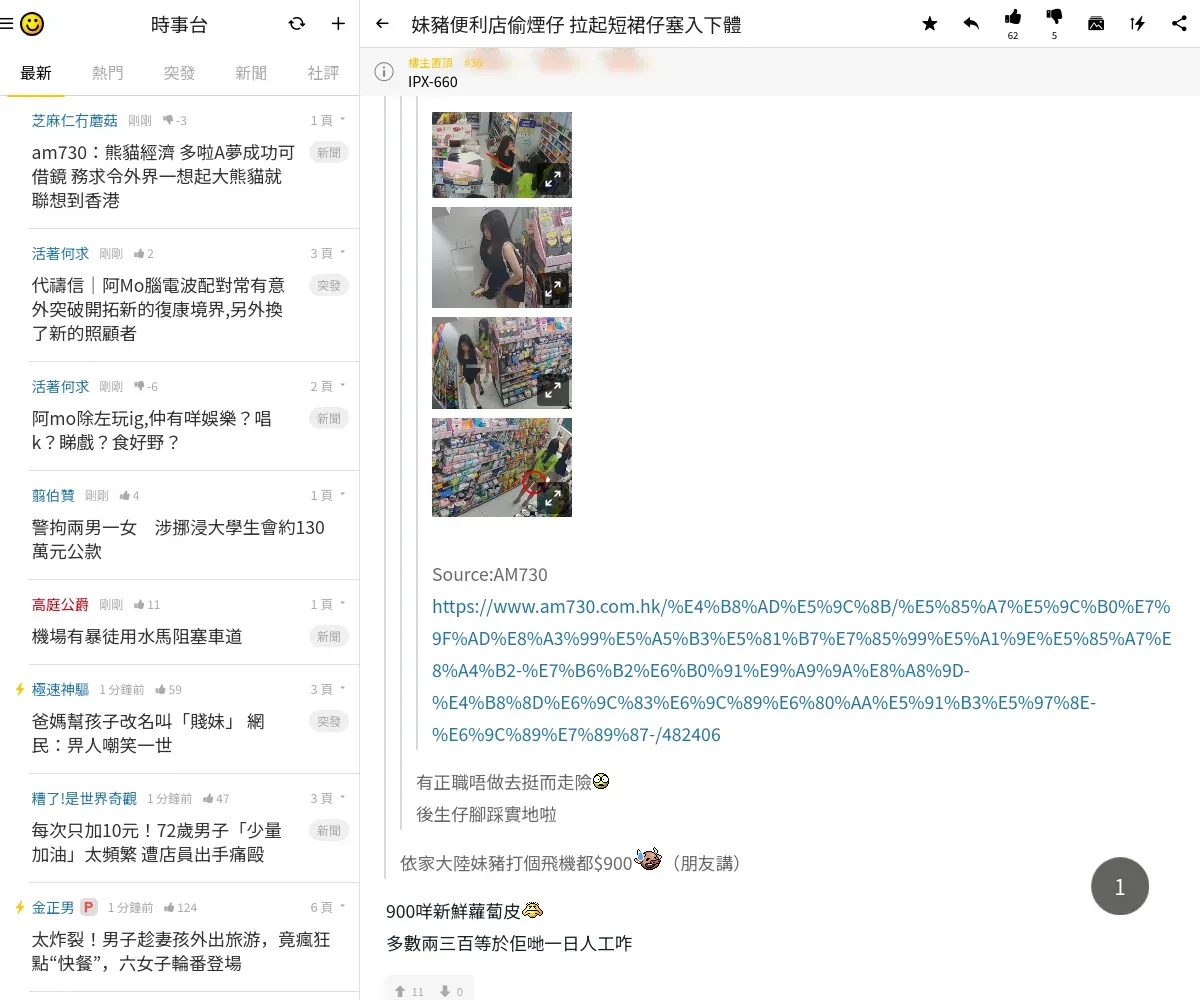Click the thread title 妹豬便利店偷煙仔
The width and height of the screenshot is (1200, 1000).
(x=576, y=24)
